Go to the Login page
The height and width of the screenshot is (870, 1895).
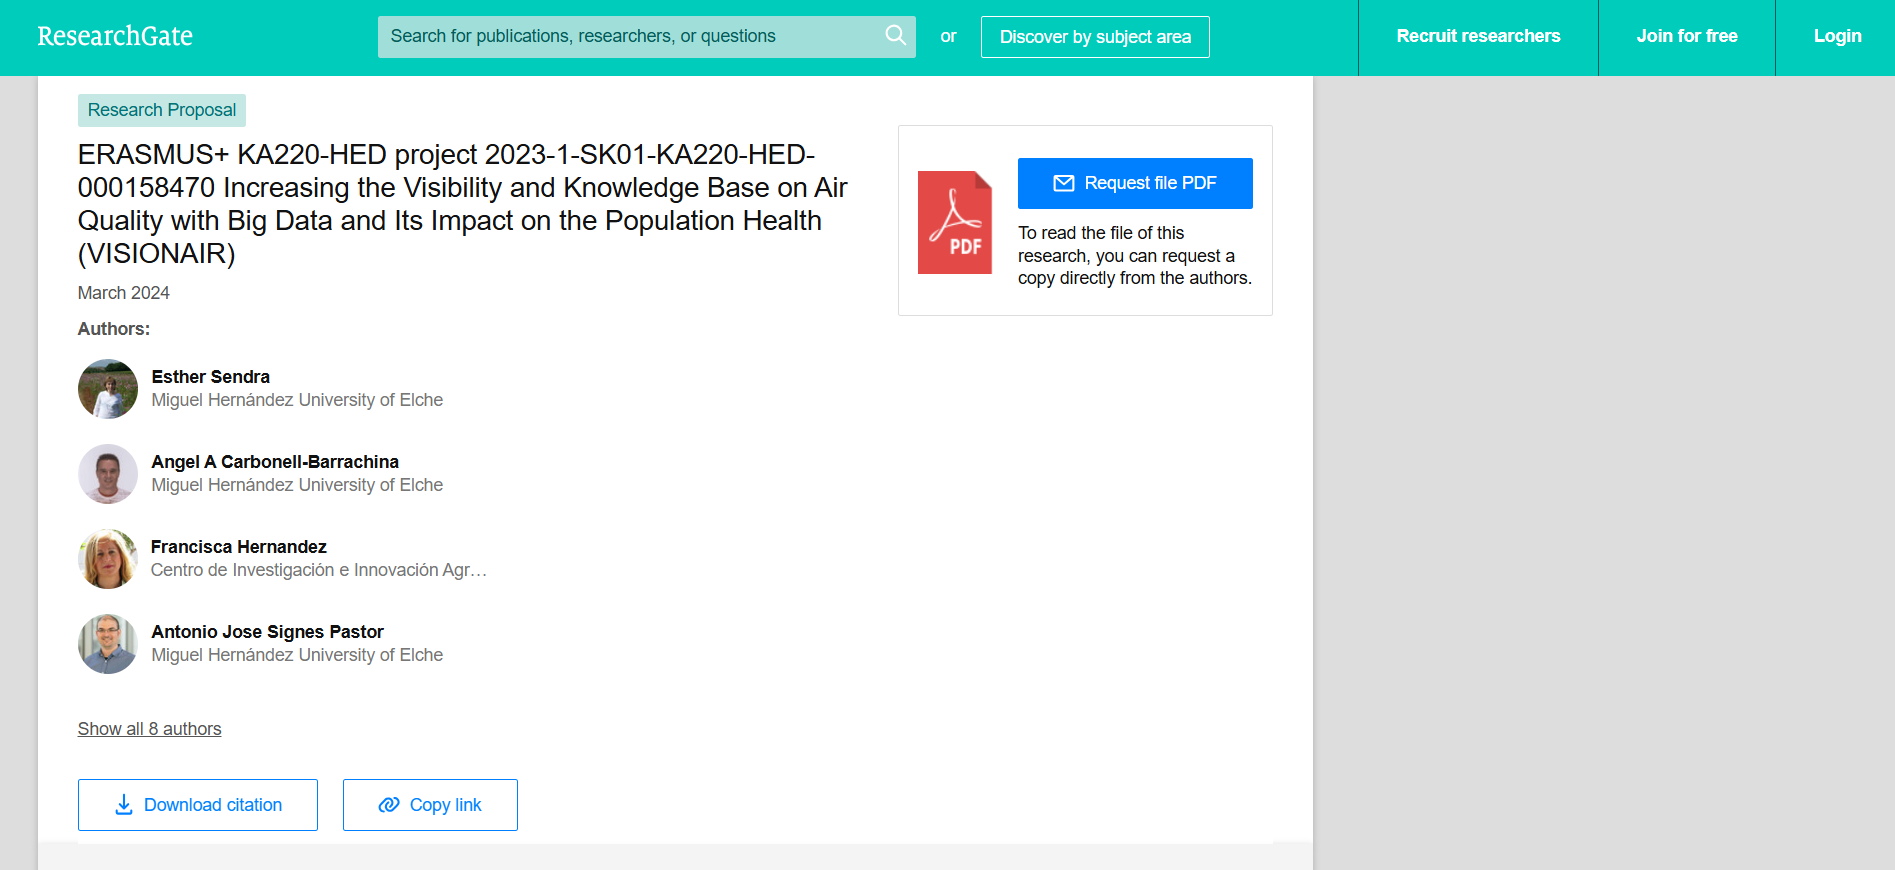pyautogui.click(x=1837, y=37)
